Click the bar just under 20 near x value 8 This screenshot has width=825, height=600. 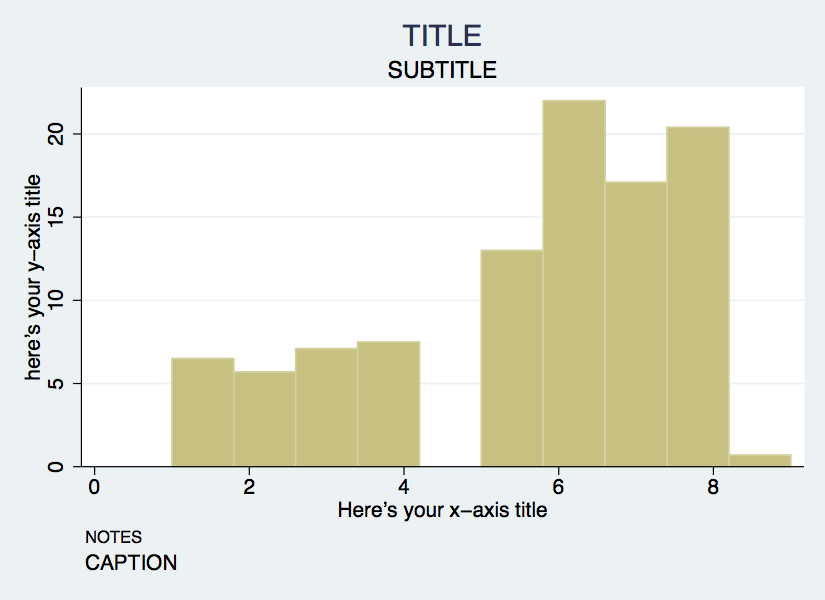tap(698, 296)
